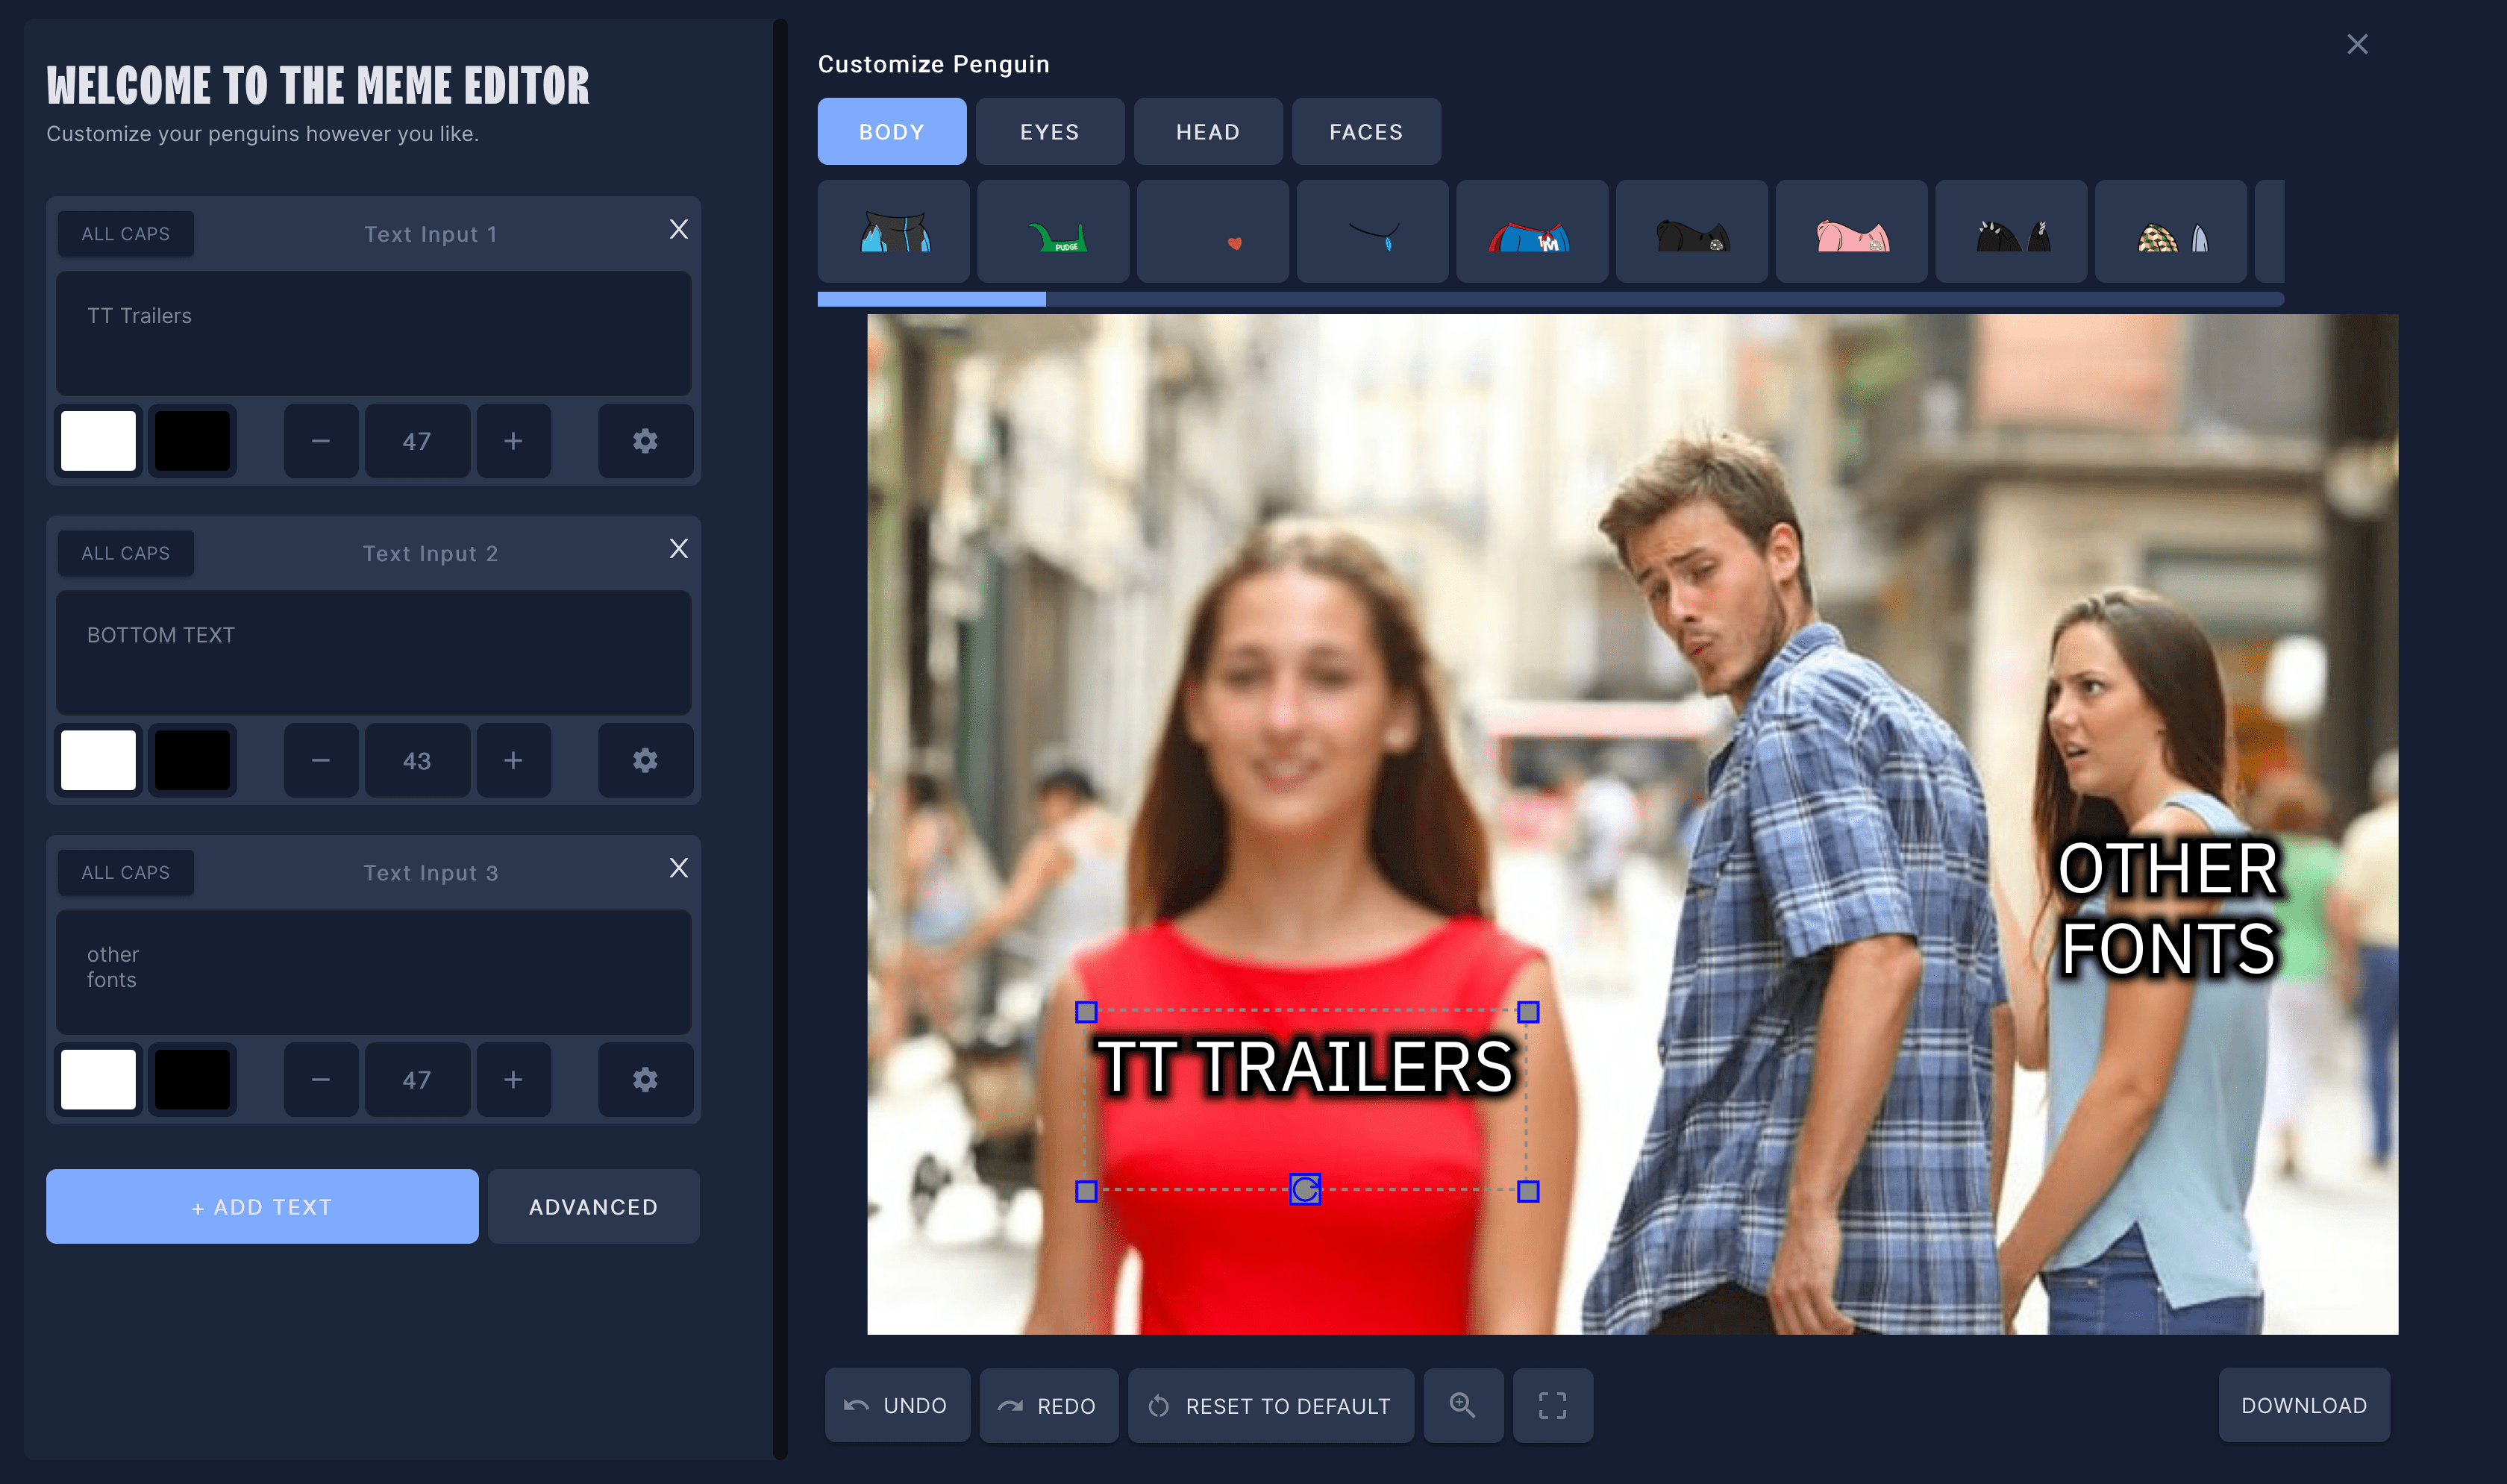
Task: Toggle ALL CAPS for Text Input 3
Action: click(x=125, y=872)
